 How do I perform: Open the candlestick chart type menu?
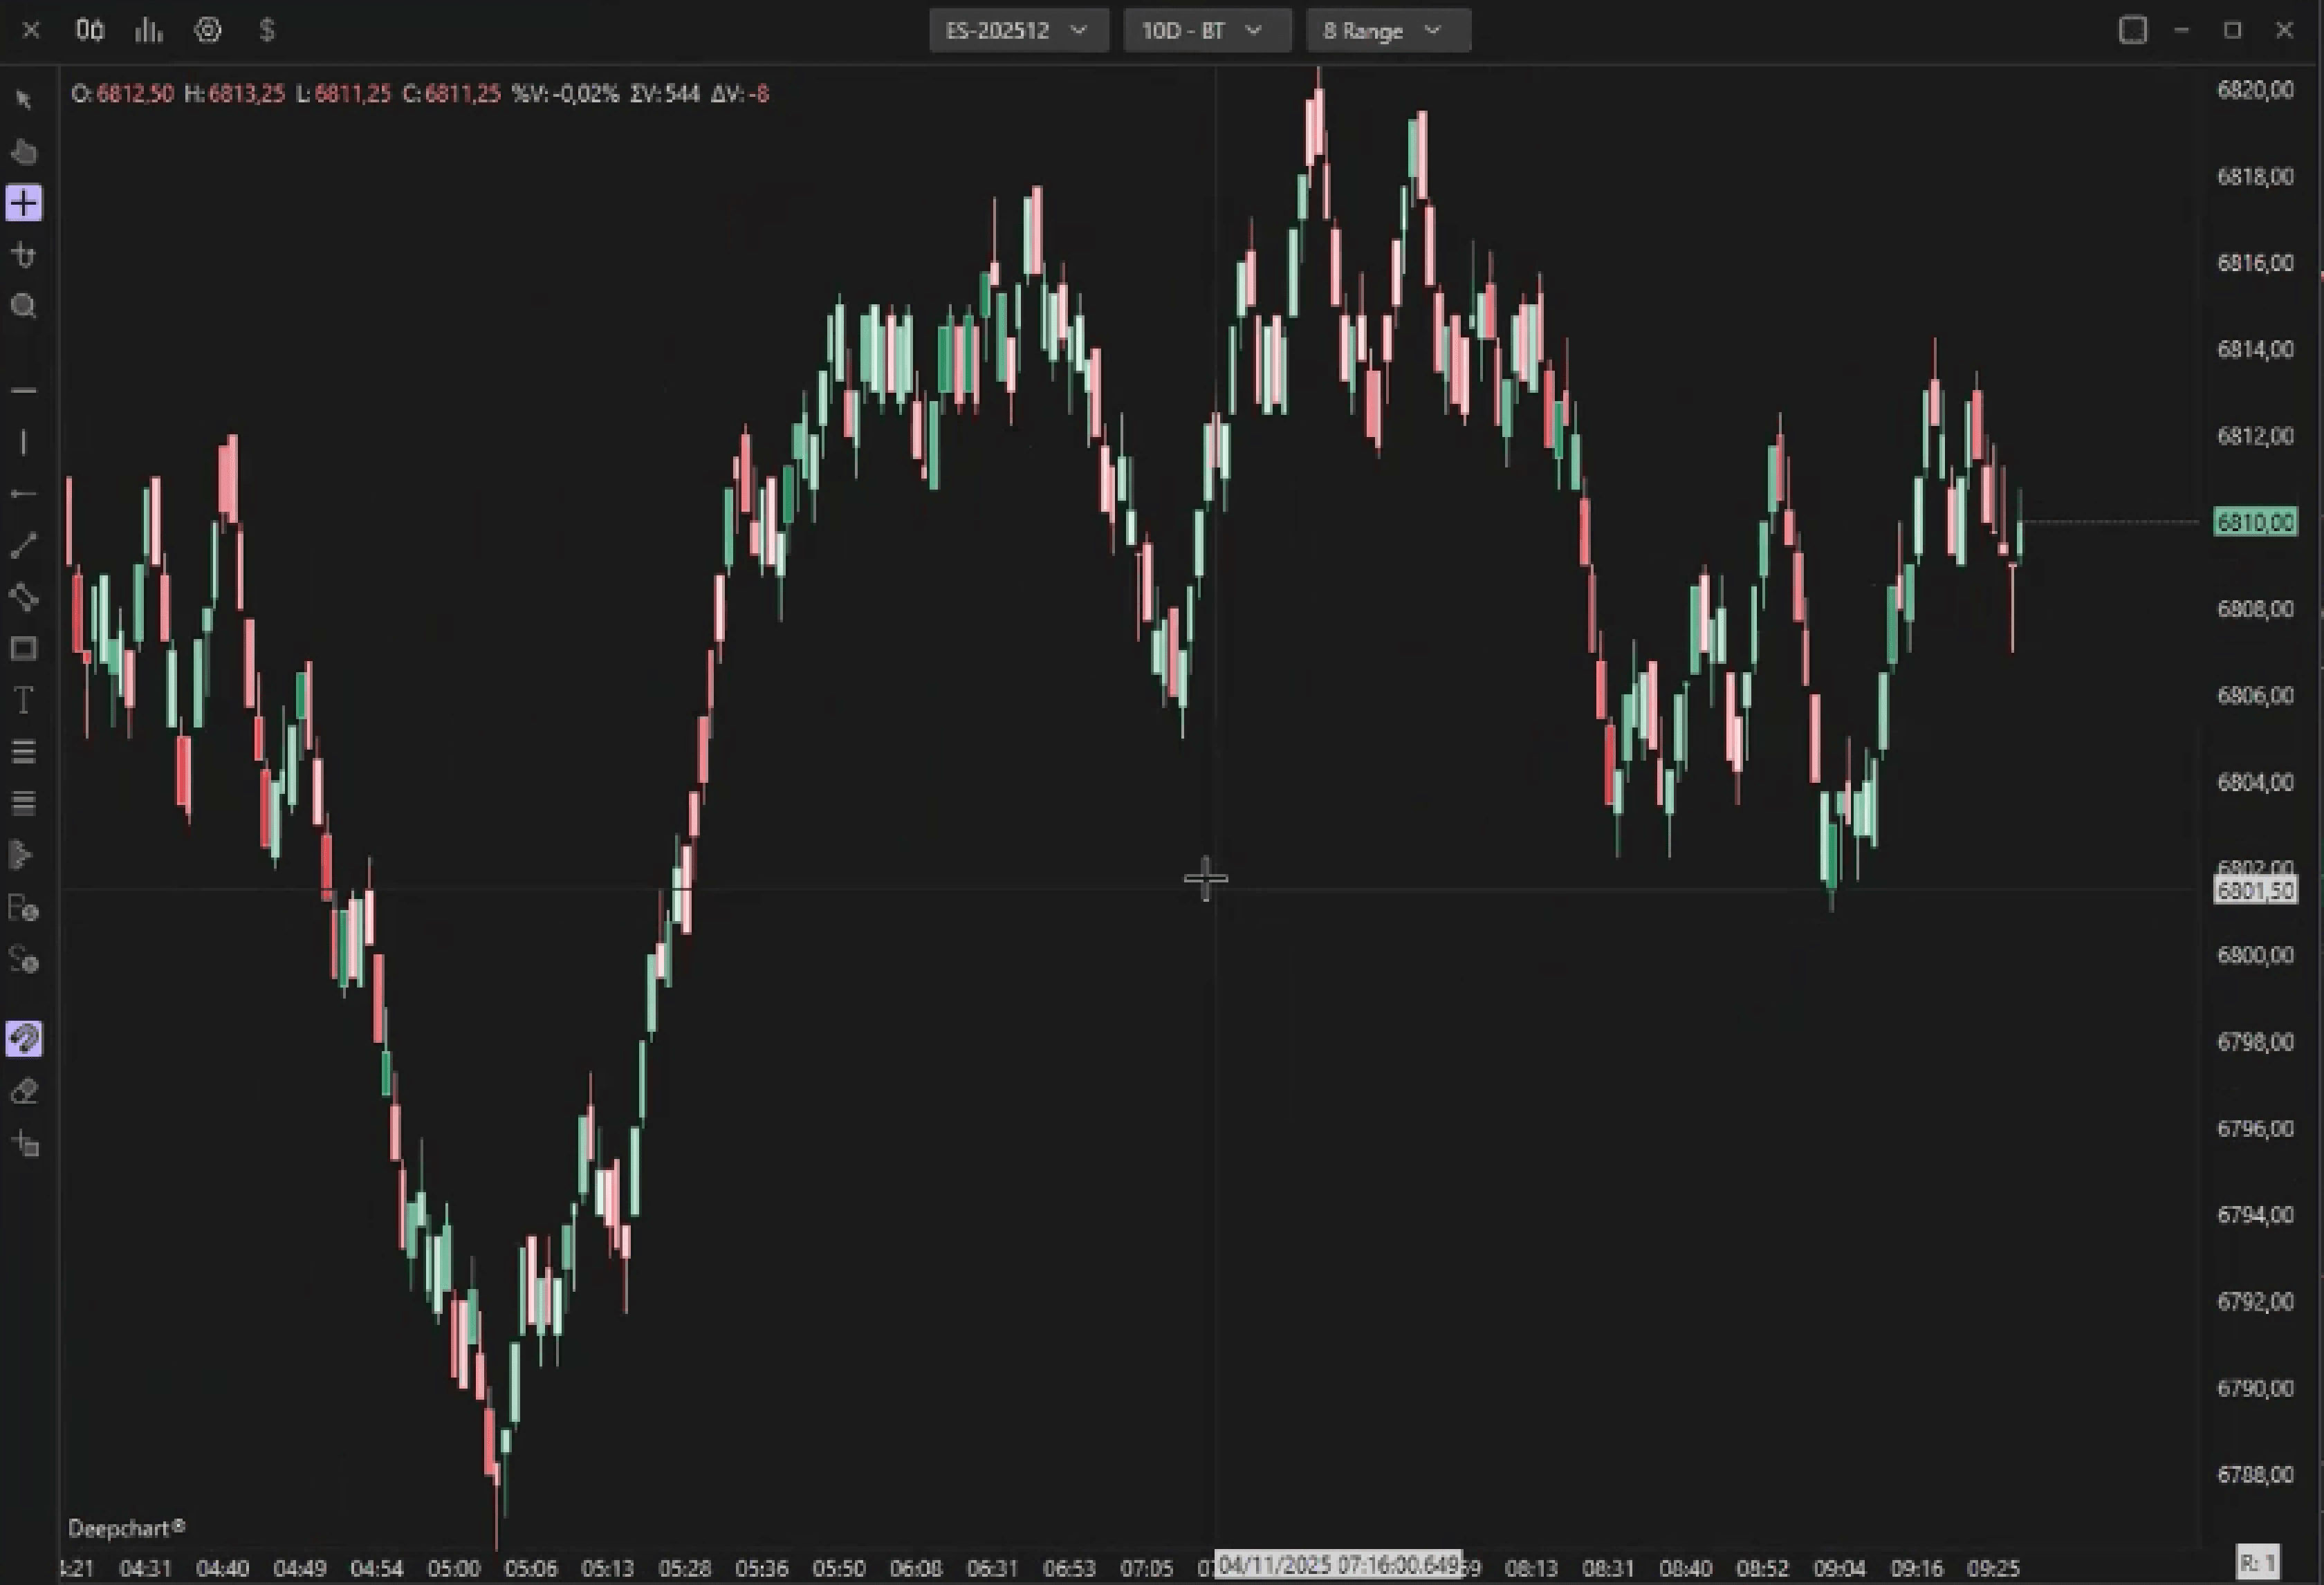(x=90, y=30)
